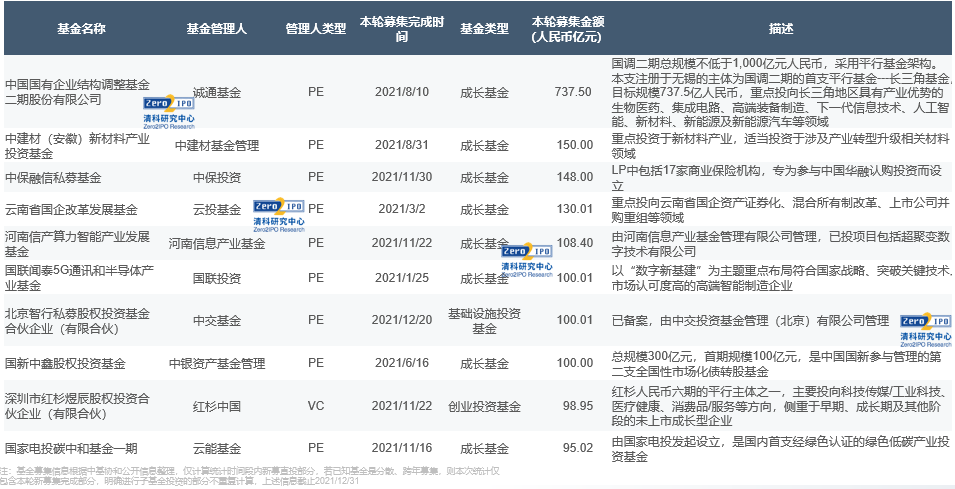Viewport: 955px width, 489px height.
Task: Click amount value 100.00
Action: tap(574, 364)
